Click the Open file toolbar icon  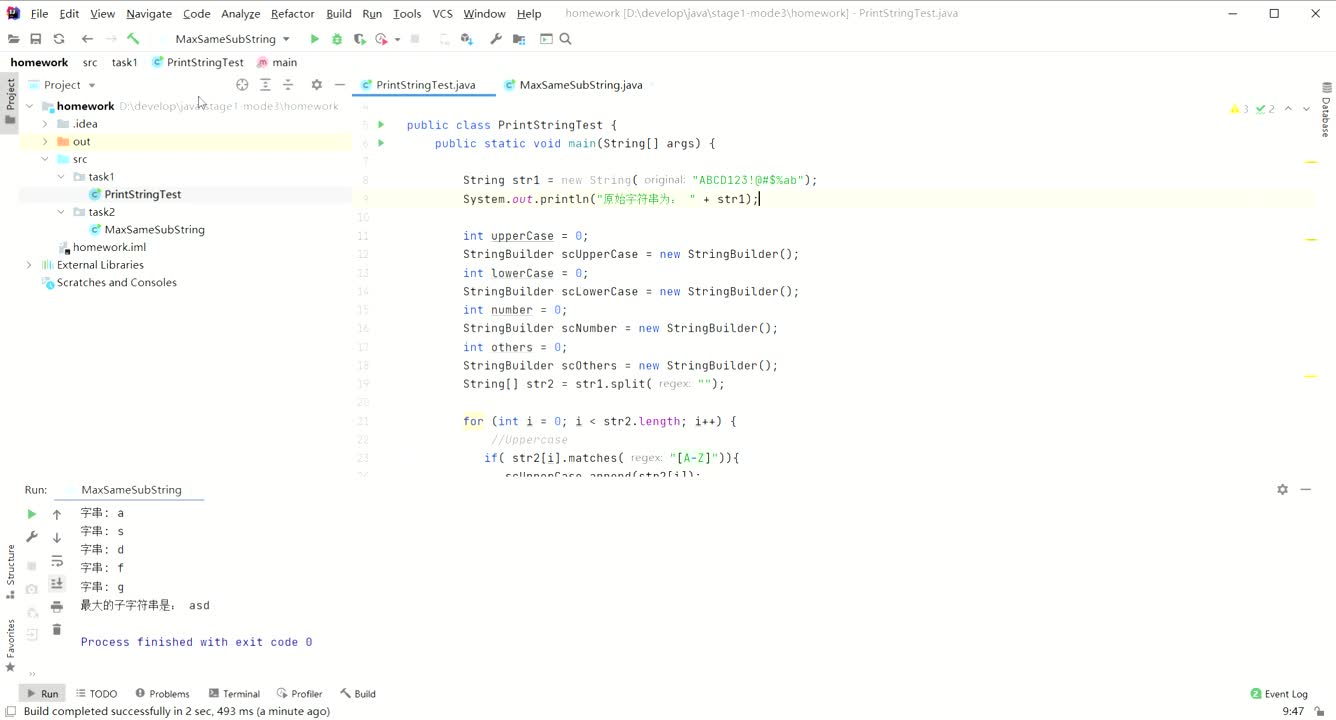pyautogui.click(x=13, y=39)
